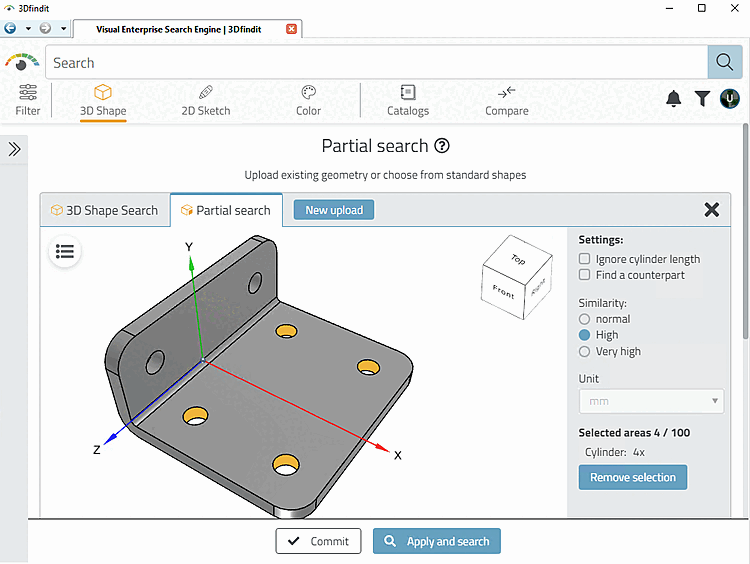Open browser history dropdown arrow
The width and height of the screenshot is (750, 564).
click(x=63, y=28)
